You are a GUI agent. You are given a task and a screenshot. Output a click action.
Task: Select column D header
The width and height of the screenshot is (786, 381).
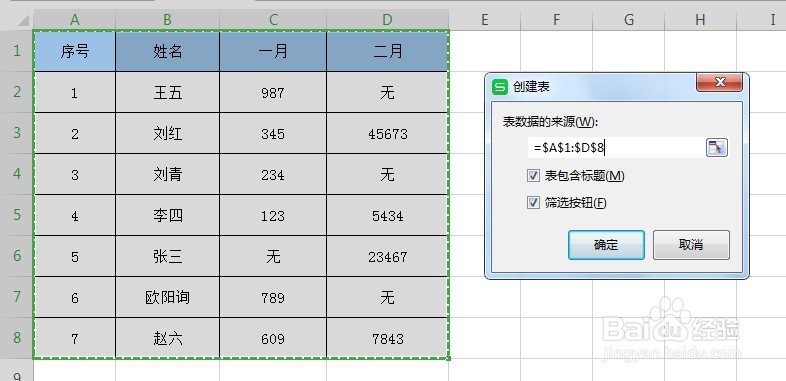click(387, 20)
